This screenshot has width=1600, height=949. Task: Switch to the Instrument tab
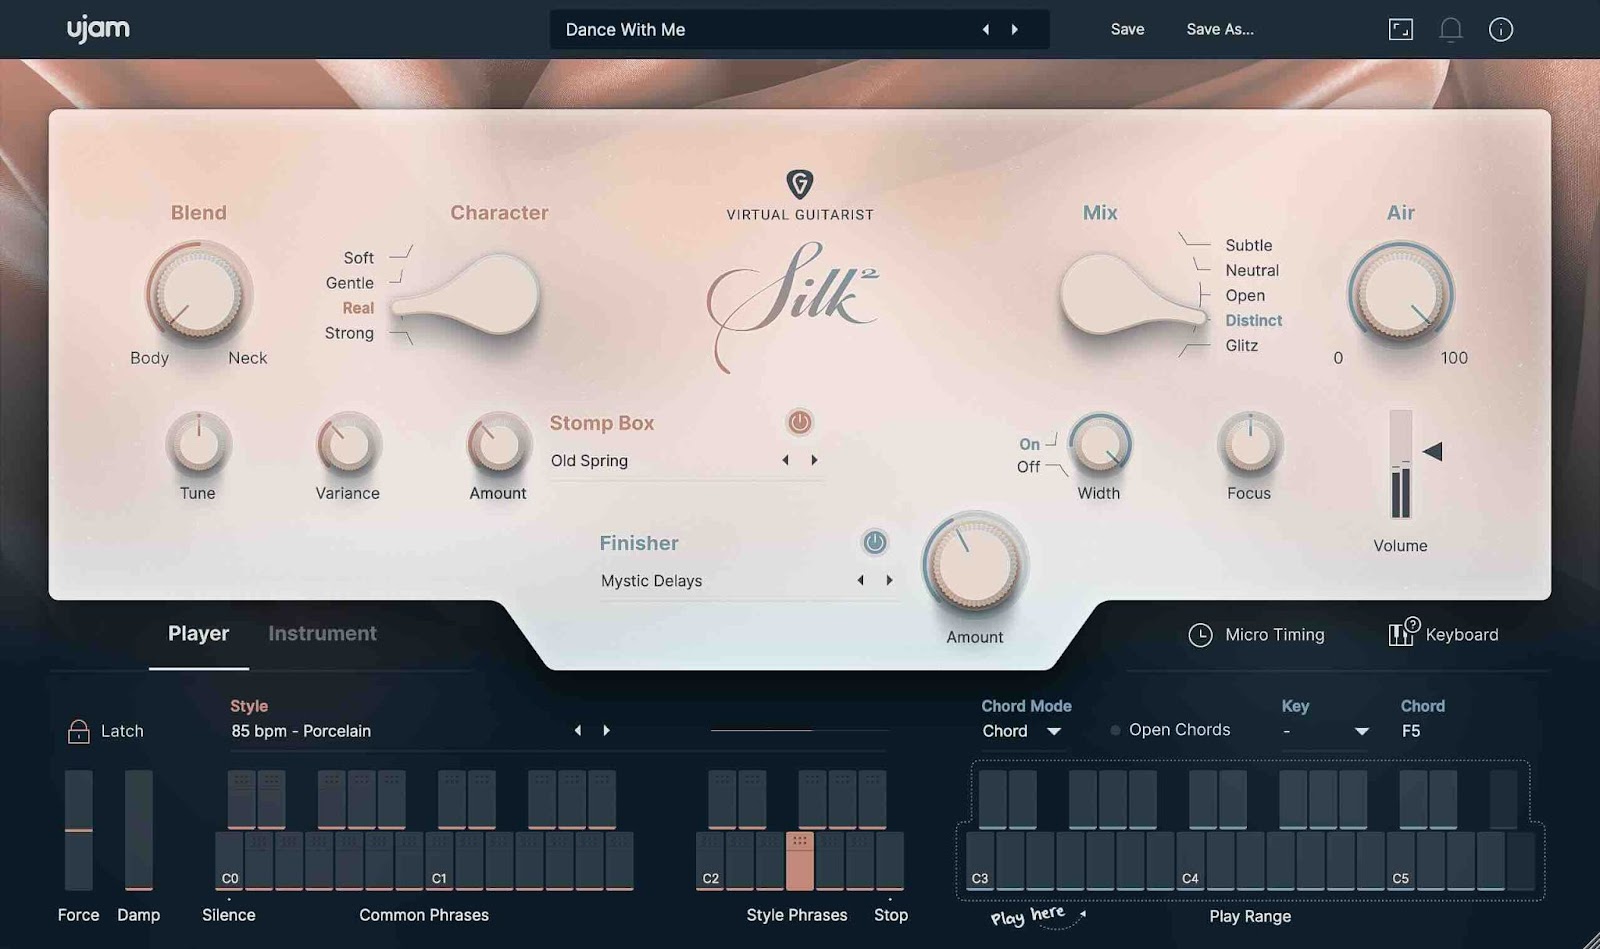(321, 633)
